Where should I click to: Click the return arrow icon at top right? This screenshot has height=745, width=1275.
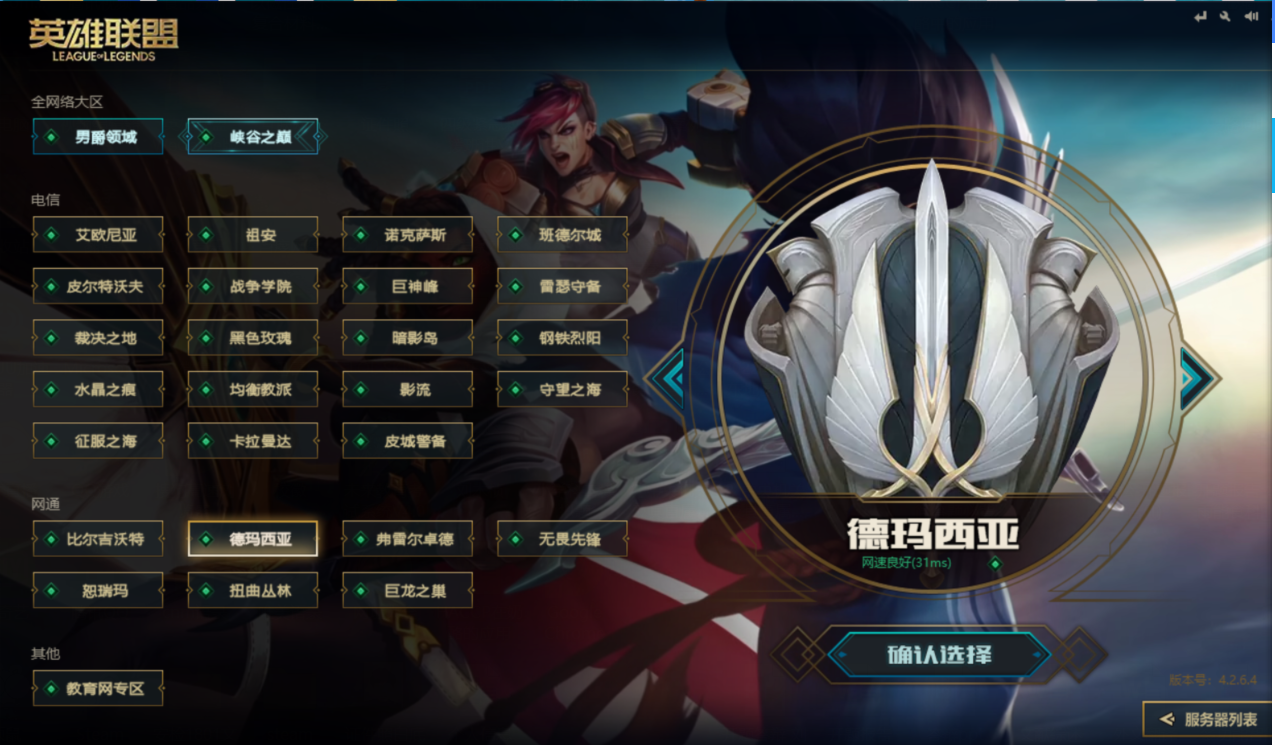[1200, 17]
